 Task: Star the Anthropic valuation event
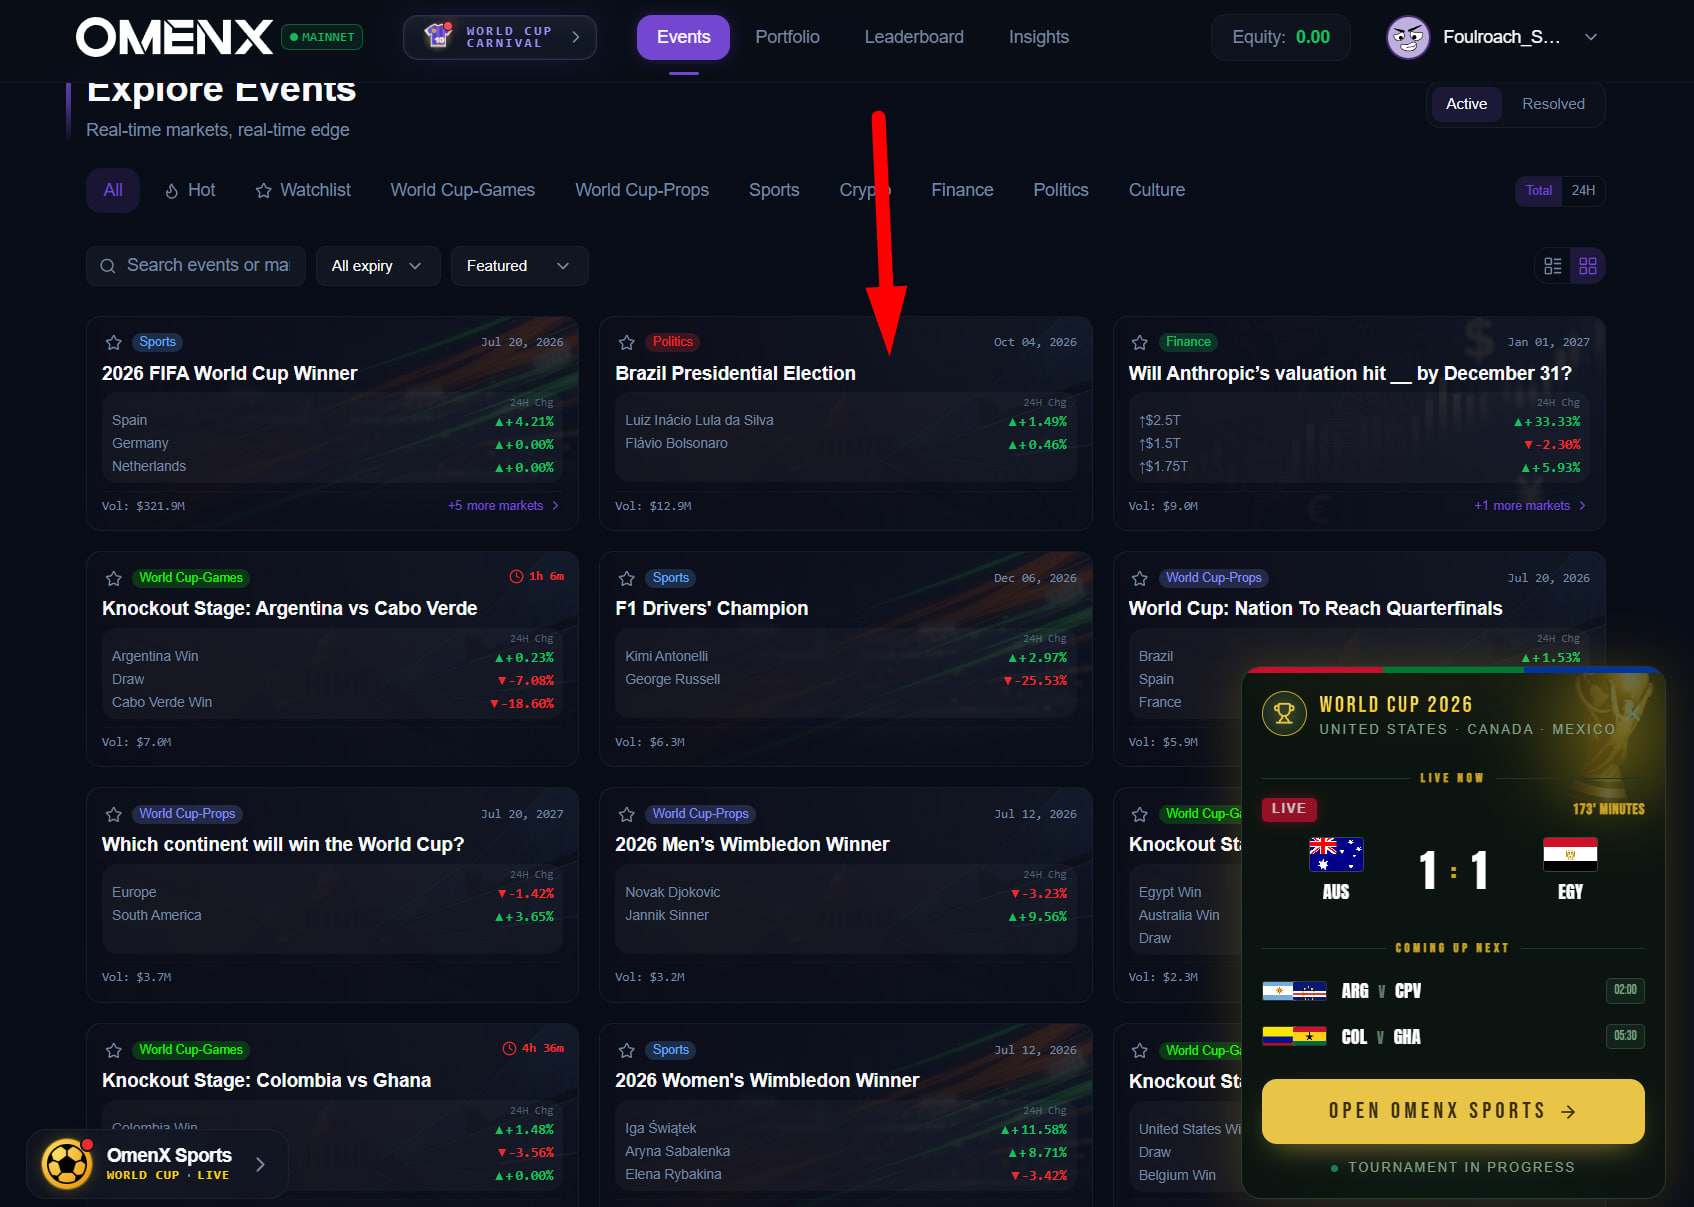click(1139, 342)
